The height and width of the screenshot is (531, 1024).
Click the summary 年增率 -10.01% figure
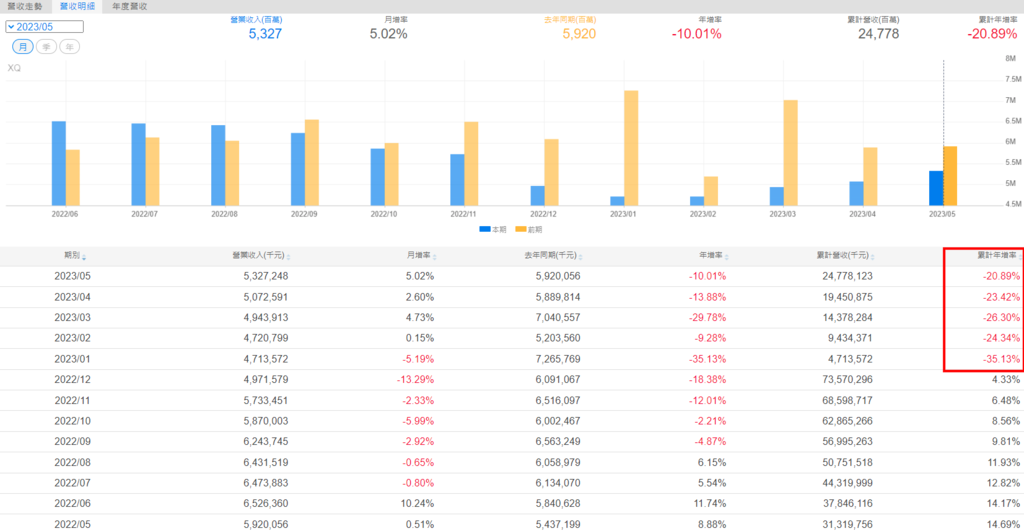(x=697, y=34)
